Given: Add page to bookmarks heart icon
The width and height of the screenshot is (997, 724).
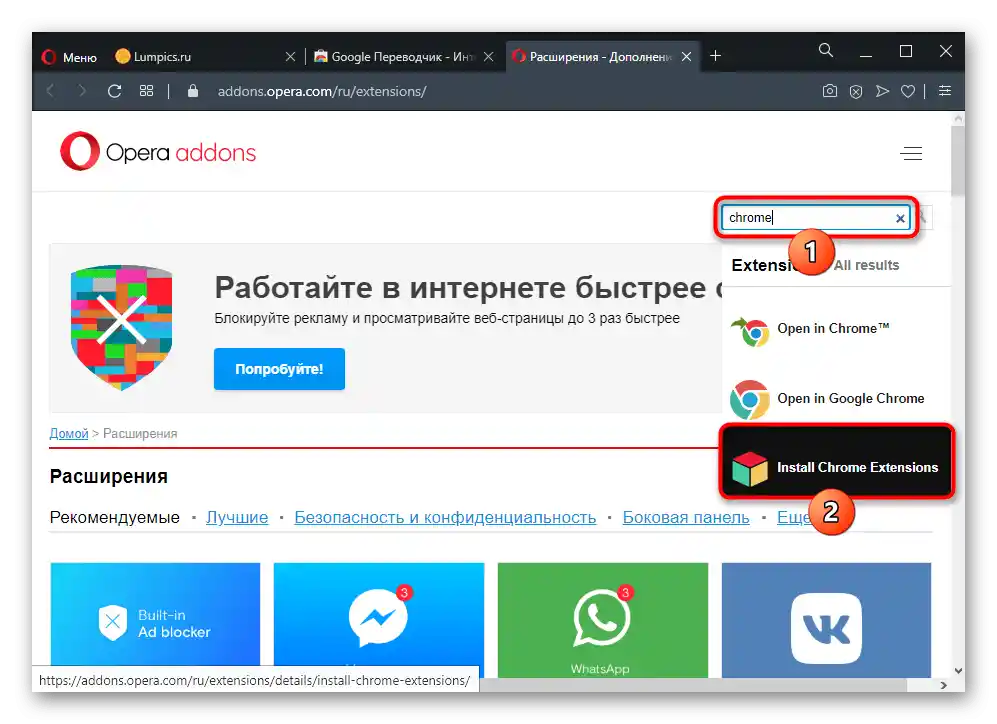Looking at the screenshot, I should tap(908, 92).
